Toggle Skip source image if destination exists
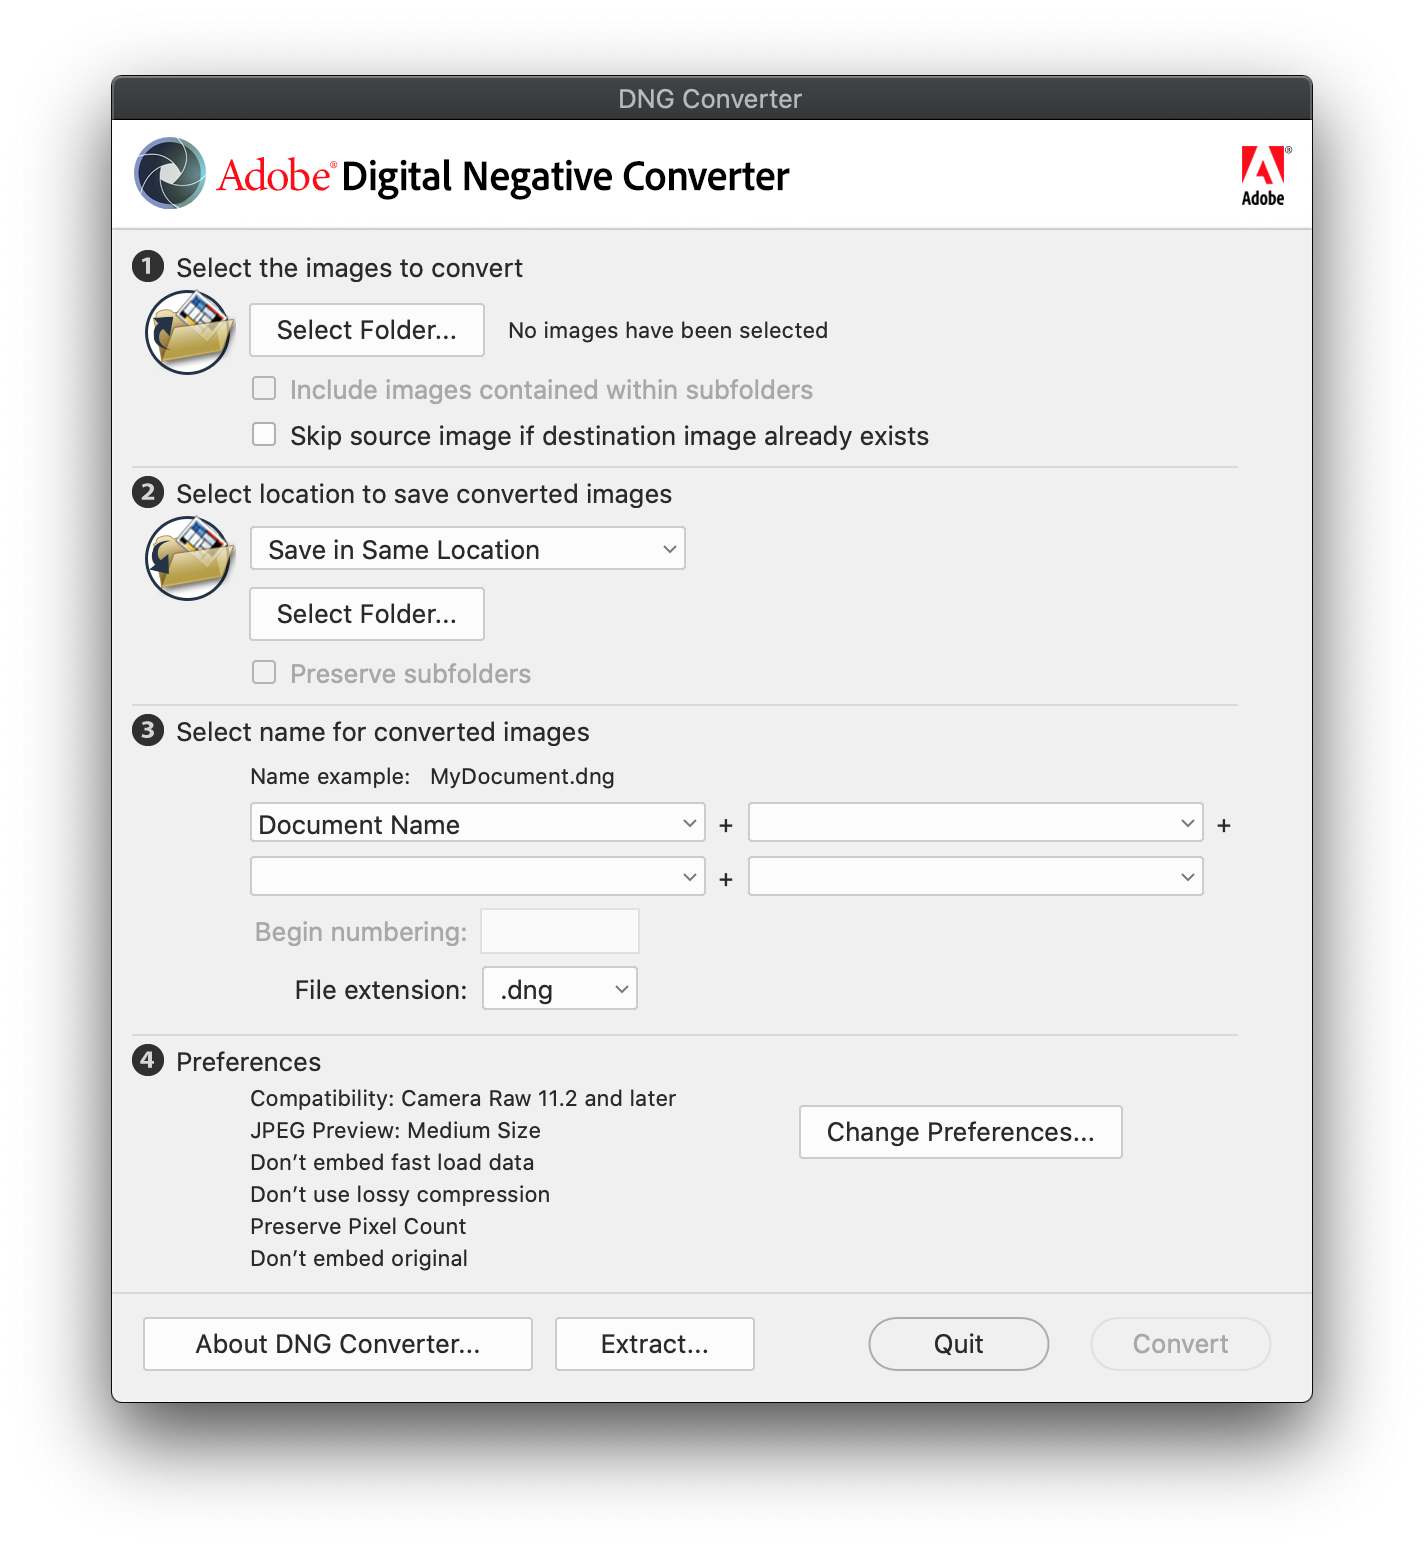The image size is (1424, 1550). (264, 435)
